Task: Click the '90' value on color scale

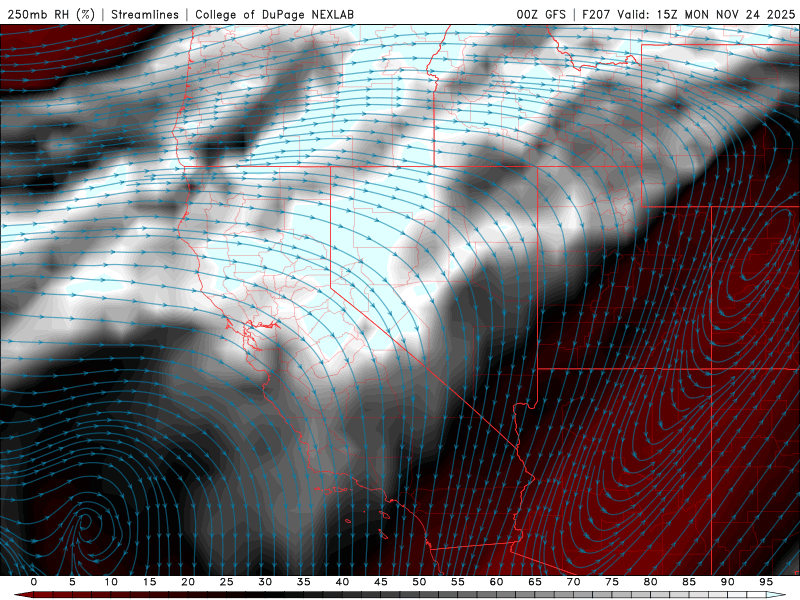Action: coord(728,582)
